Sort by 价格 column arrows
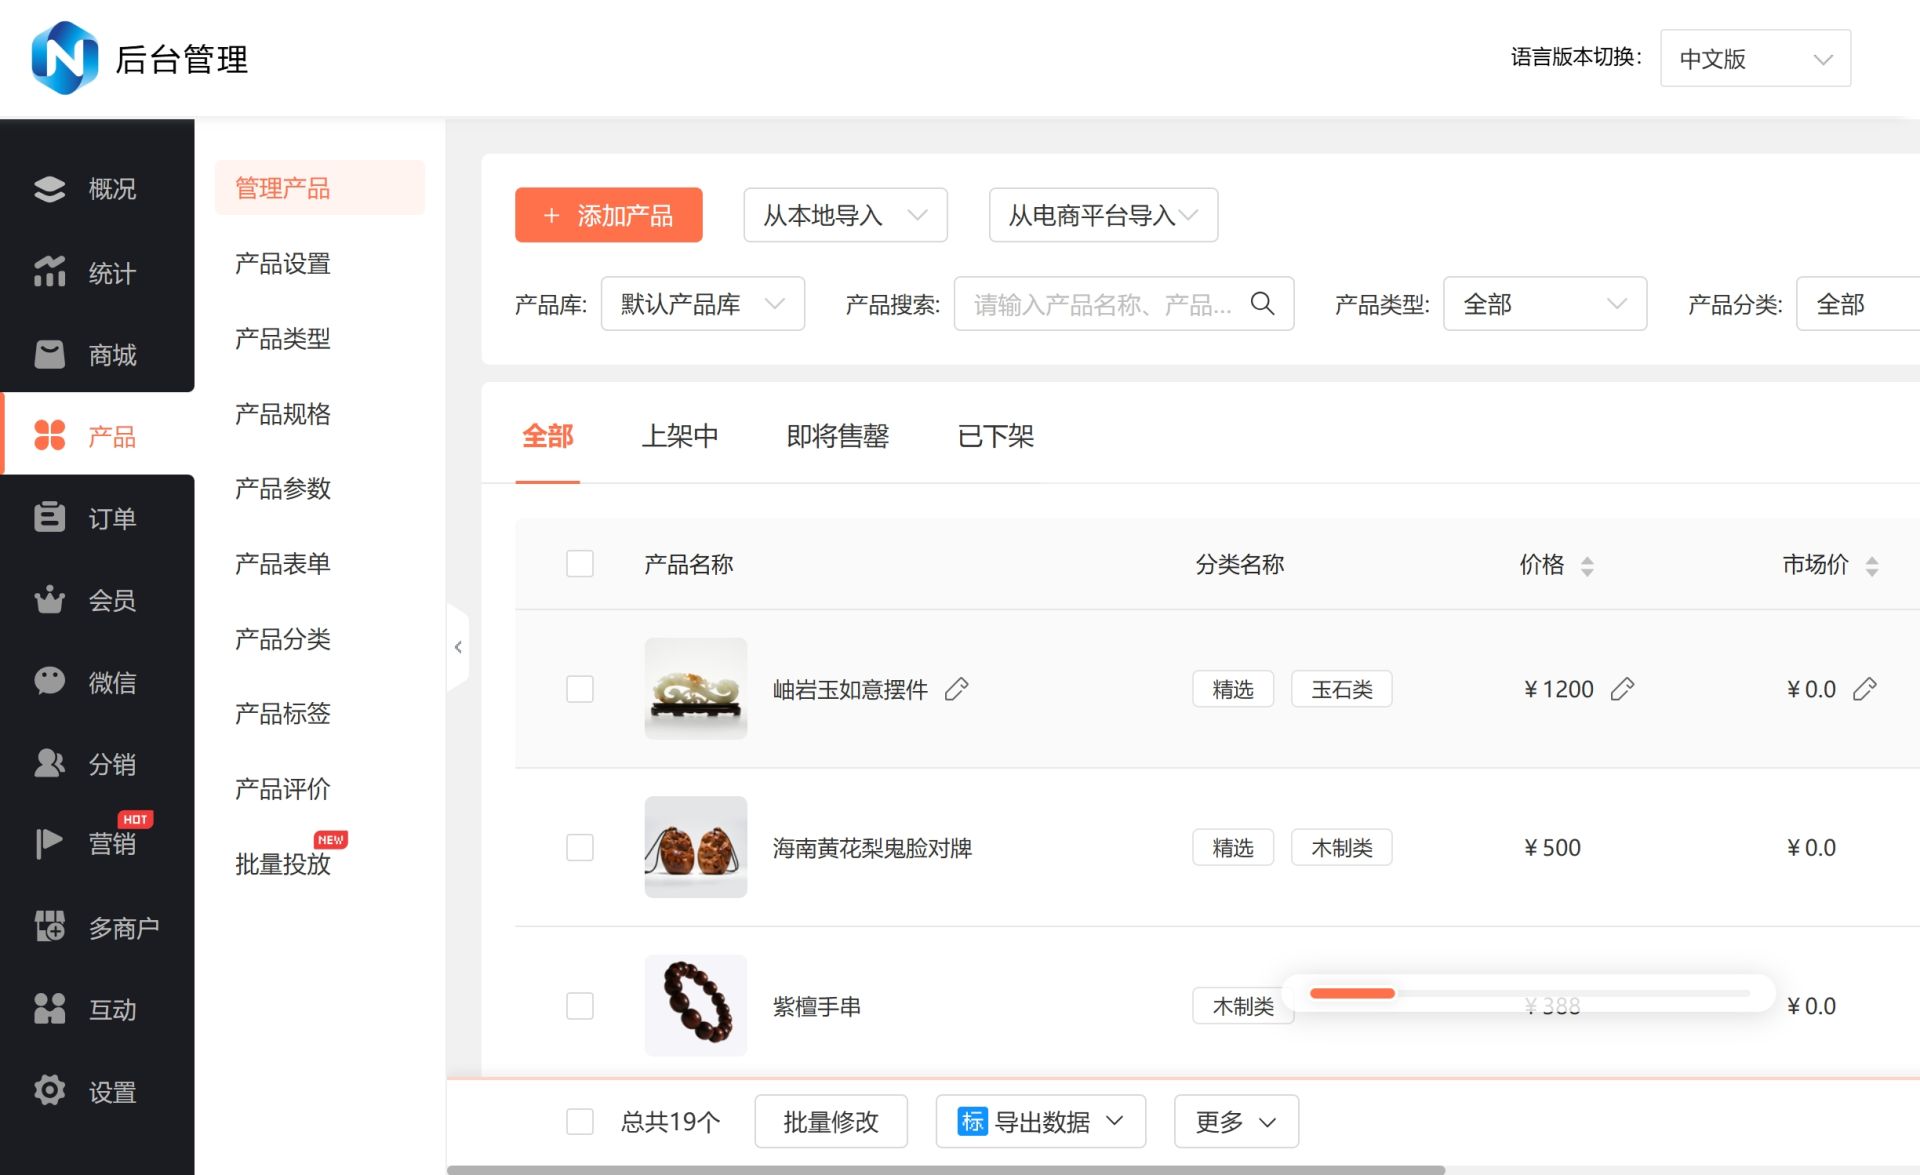 coord(1587,566)
